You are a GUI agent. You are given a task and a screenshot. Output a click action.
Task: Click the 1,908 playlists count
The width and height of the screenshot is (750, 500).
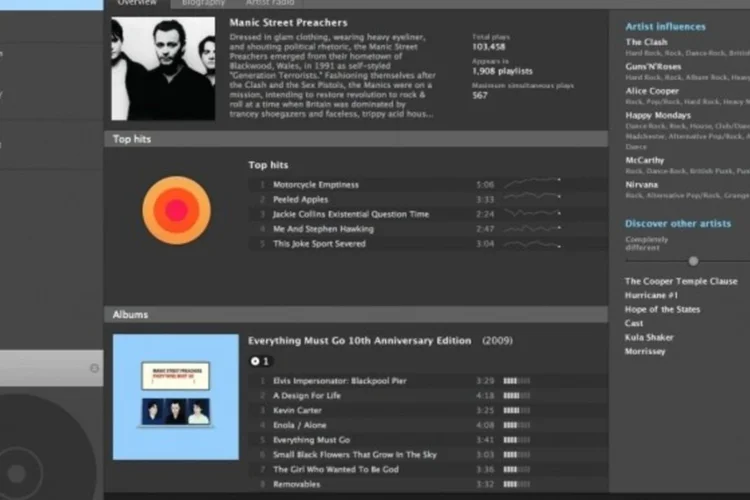(x=502, y=71)
